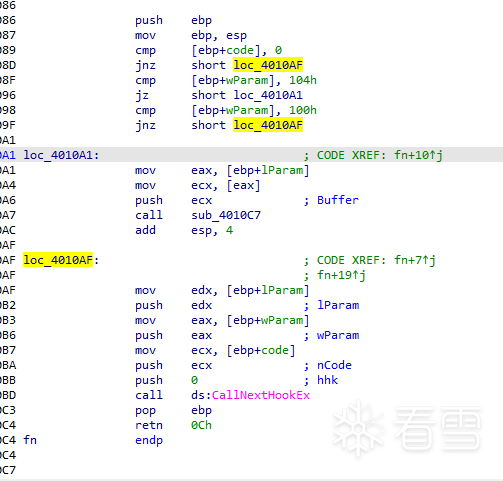Click the loc_4010A1 label definition

(x=61, y=155)
